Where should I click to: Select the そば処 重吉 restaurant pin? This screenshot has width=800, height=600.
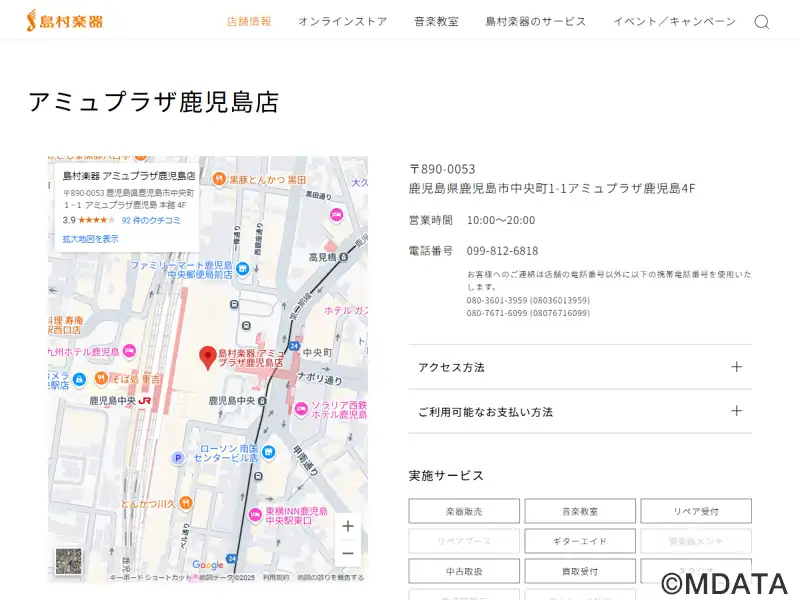(101, 379)
